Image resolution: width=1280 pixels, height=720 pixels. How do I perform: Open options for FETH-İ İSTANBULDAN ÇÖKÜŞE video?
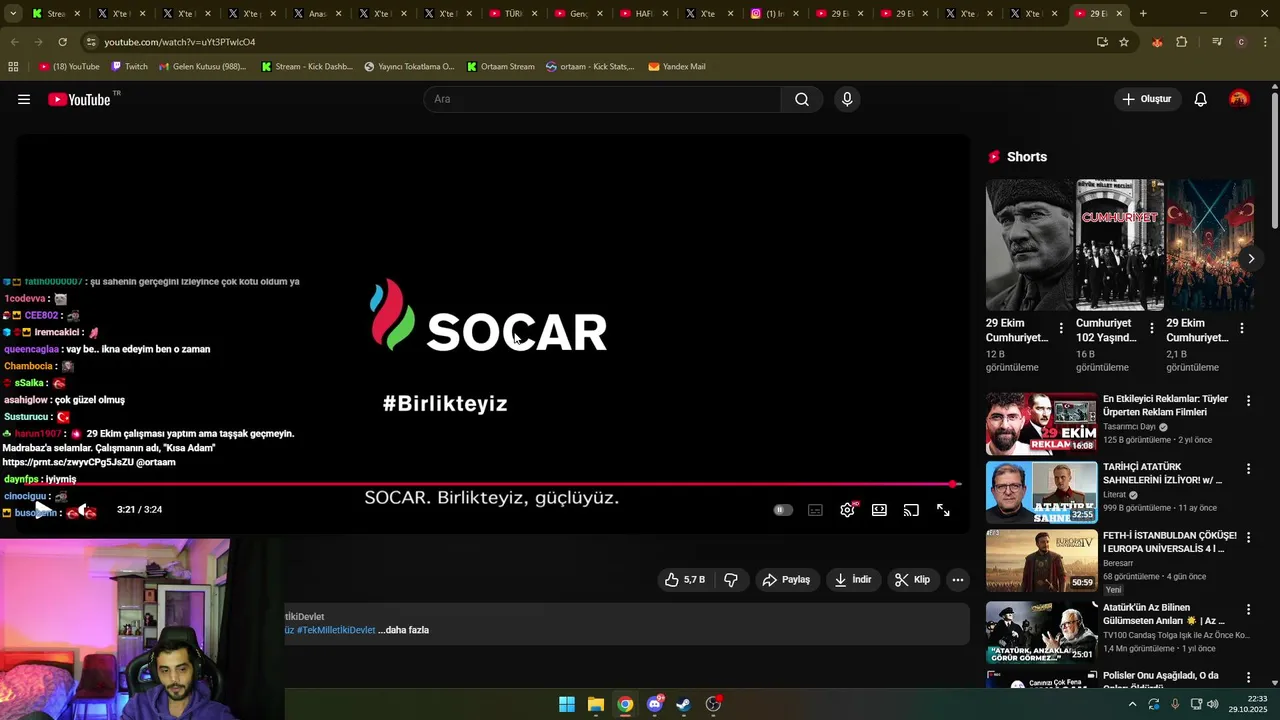click(1248, 537)
